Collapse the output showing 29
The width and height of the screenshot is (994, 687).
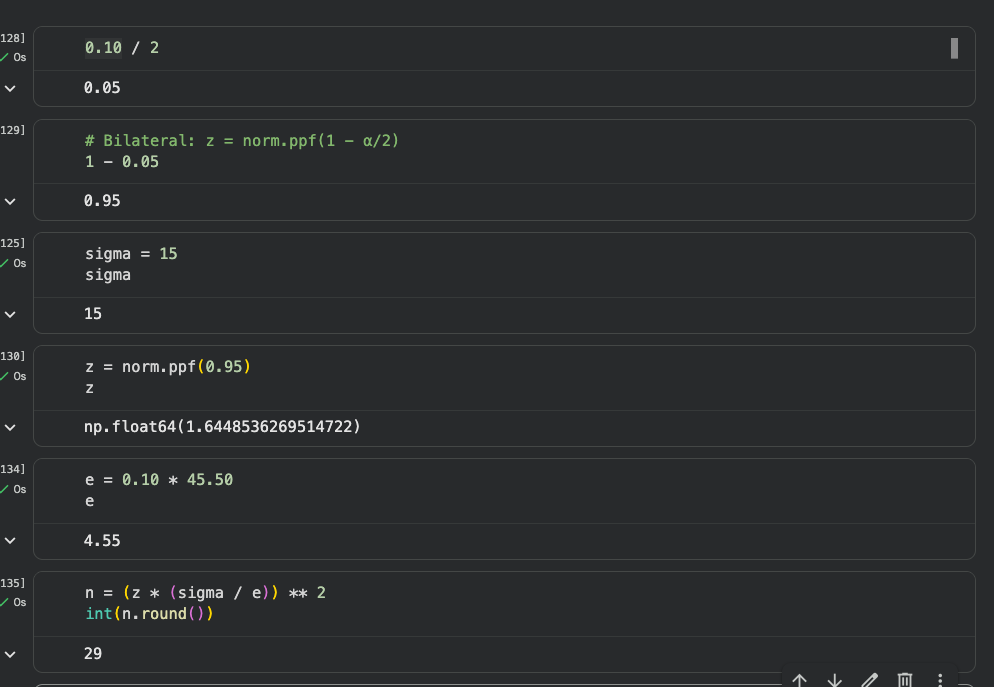point(11,653)
